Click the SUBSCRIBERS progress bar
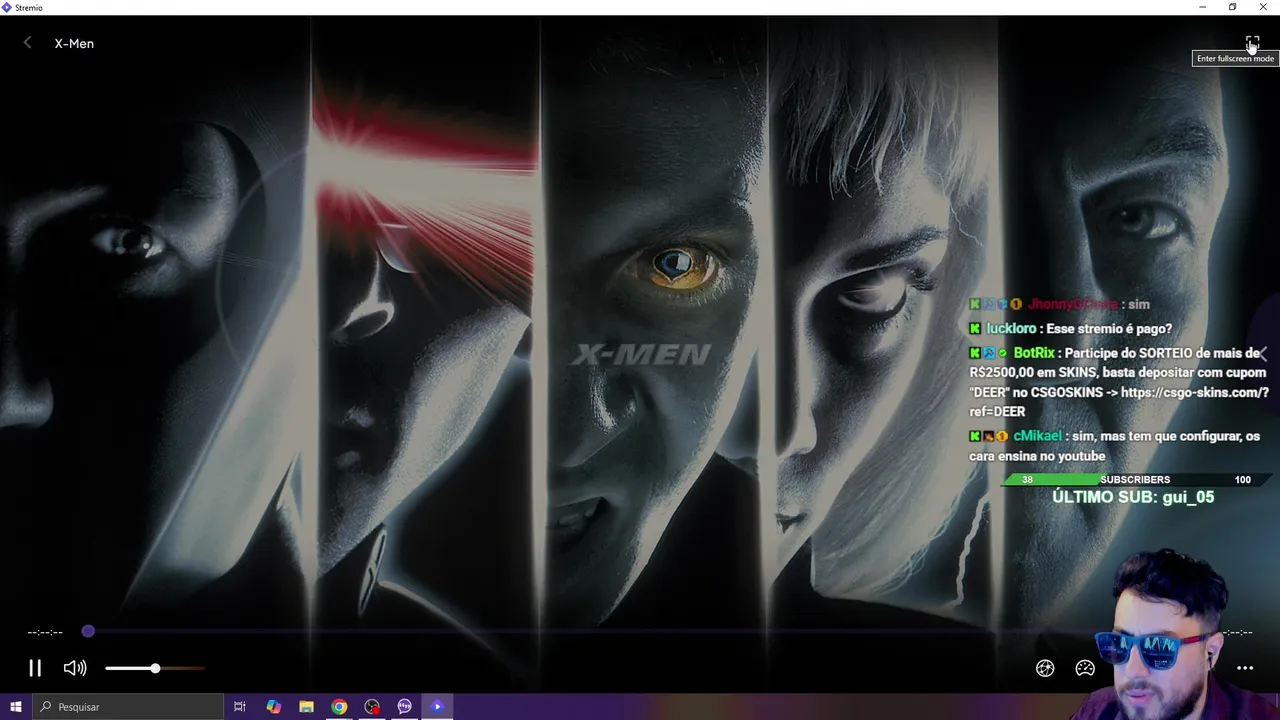Image resolution: width=1280 pixels, height=720 pixels. [1135, 479]
